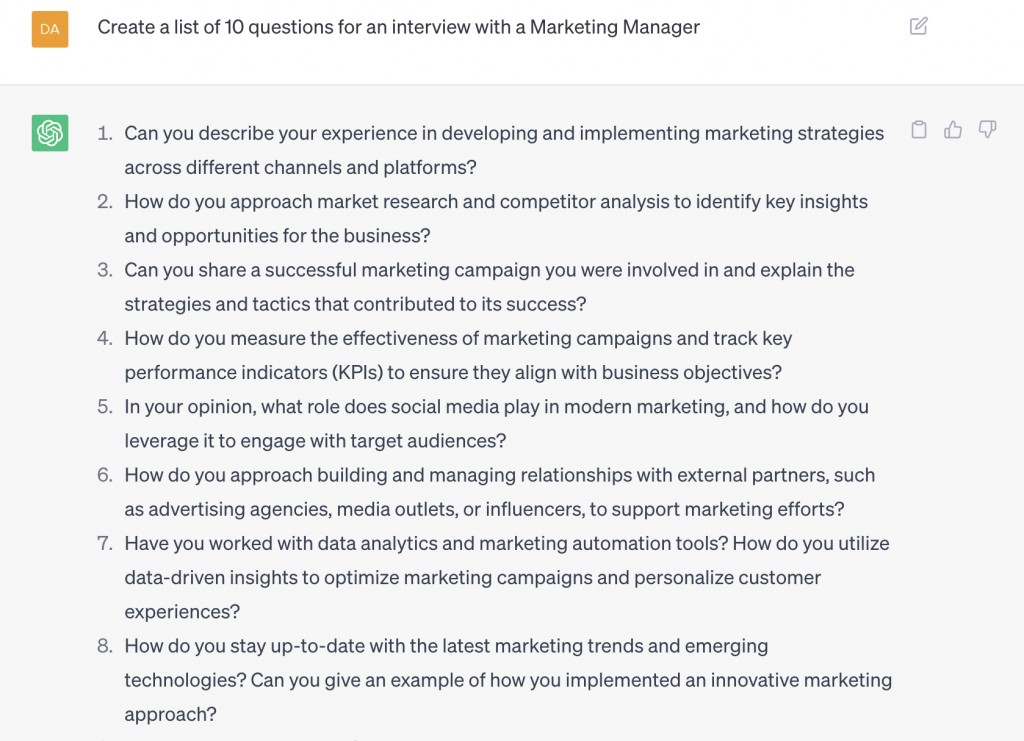Mark the response with thumbs down
The image size is (1024, 741).
click(x=987, y=130)
